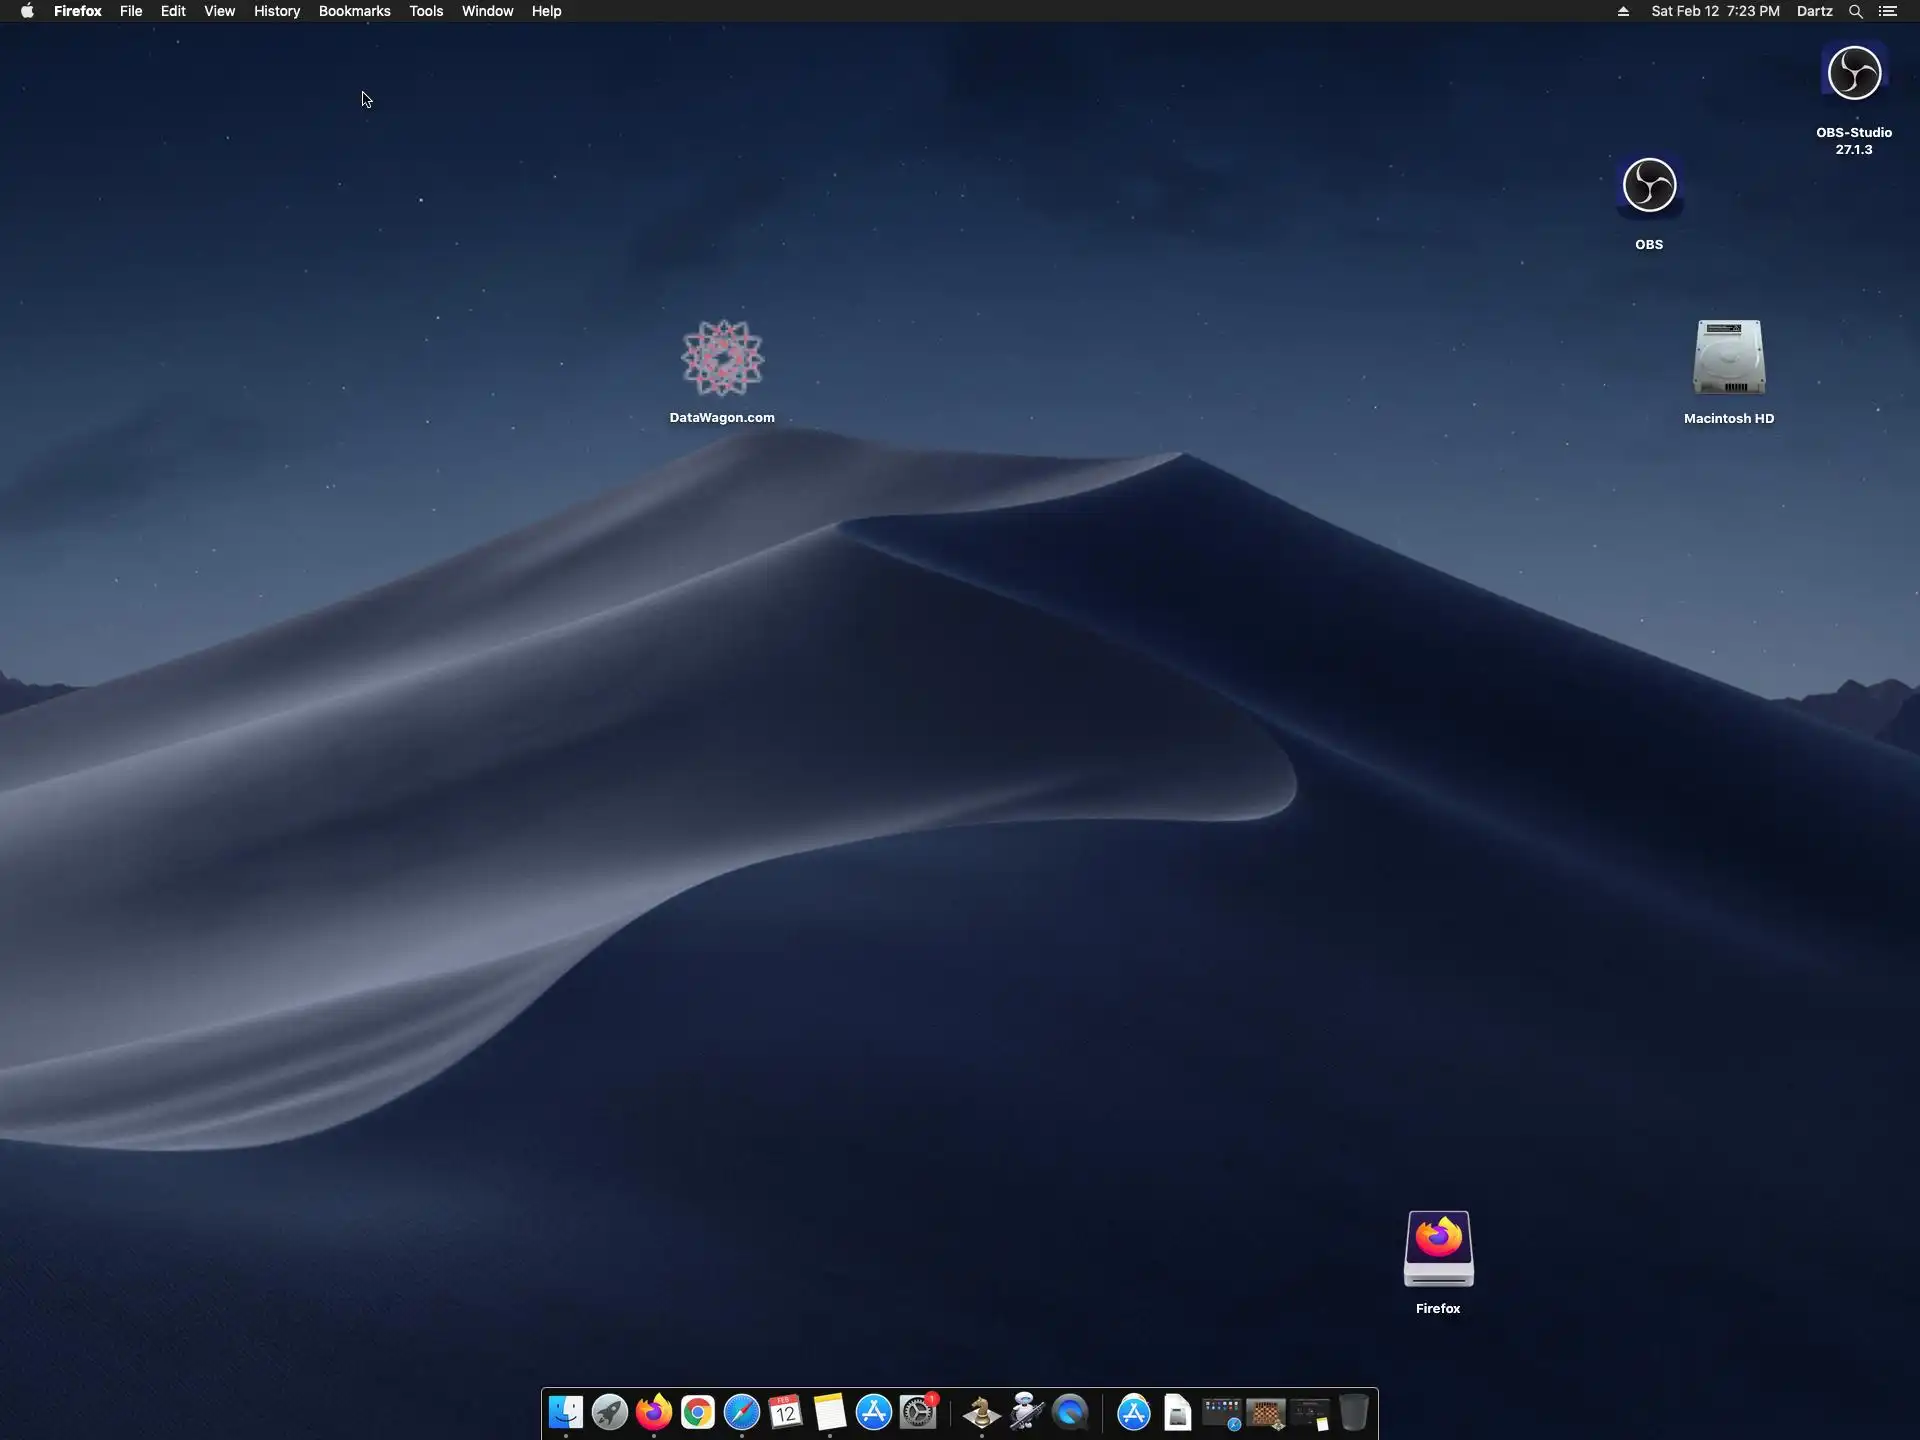Open Spotlight search magnifier

(x=1855, y=11)
